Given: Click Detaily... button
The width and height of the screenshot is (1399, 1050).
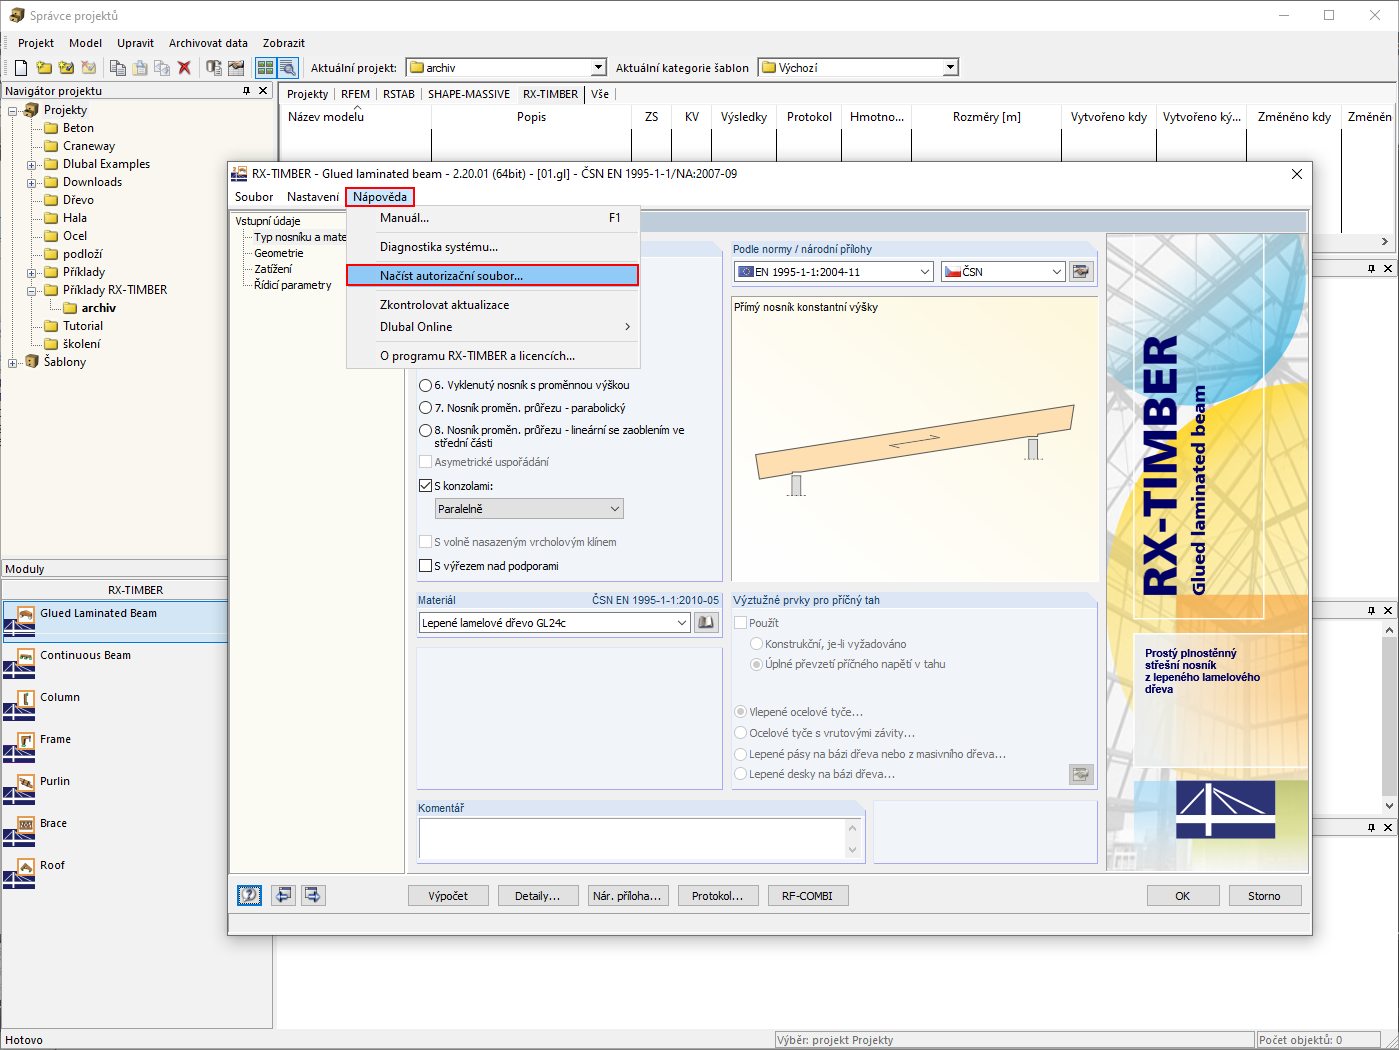Looking at the screenshot, I should (538, 896).
